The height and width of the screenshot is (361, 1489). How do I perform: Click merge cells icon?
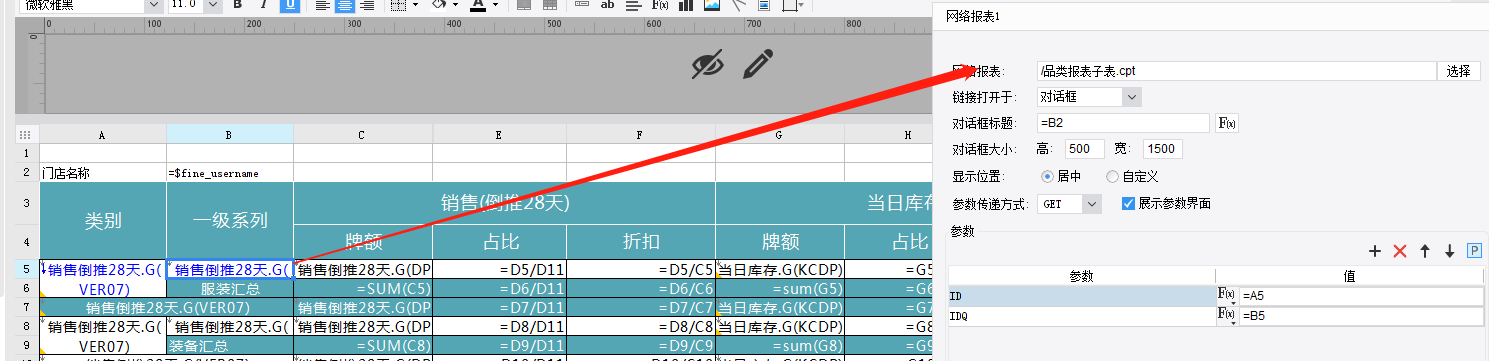(x=524, y=5)
